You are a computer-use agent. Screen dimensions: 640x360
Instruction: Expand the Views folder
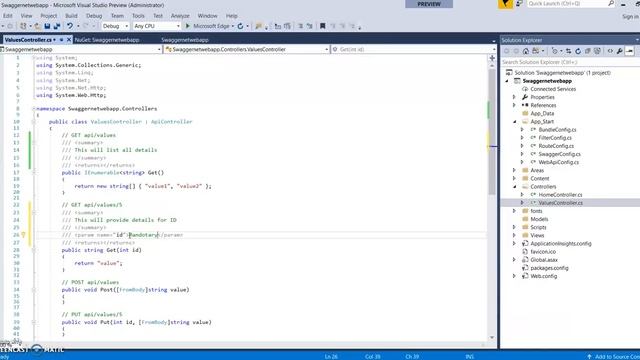pyautogui.click(x=514, y=236)
